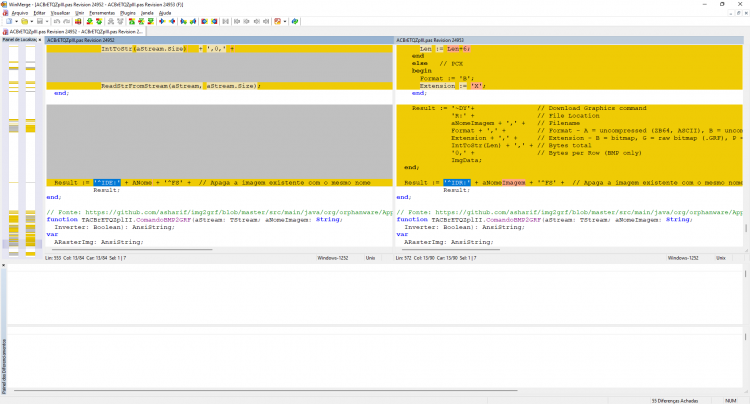Expand the New document dropdown arrow

click(x=16, y=22)
